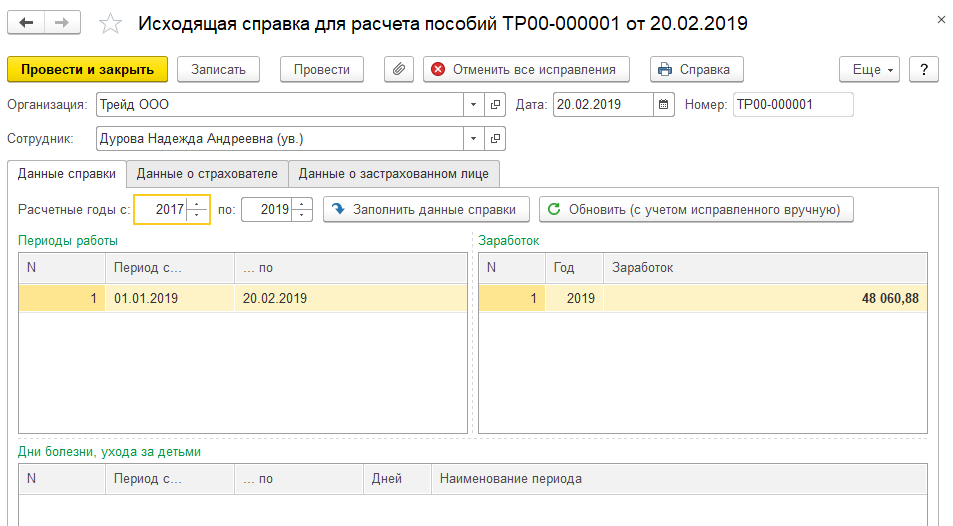Switch to Данные о застрахованном лице tab

(393, 174)
